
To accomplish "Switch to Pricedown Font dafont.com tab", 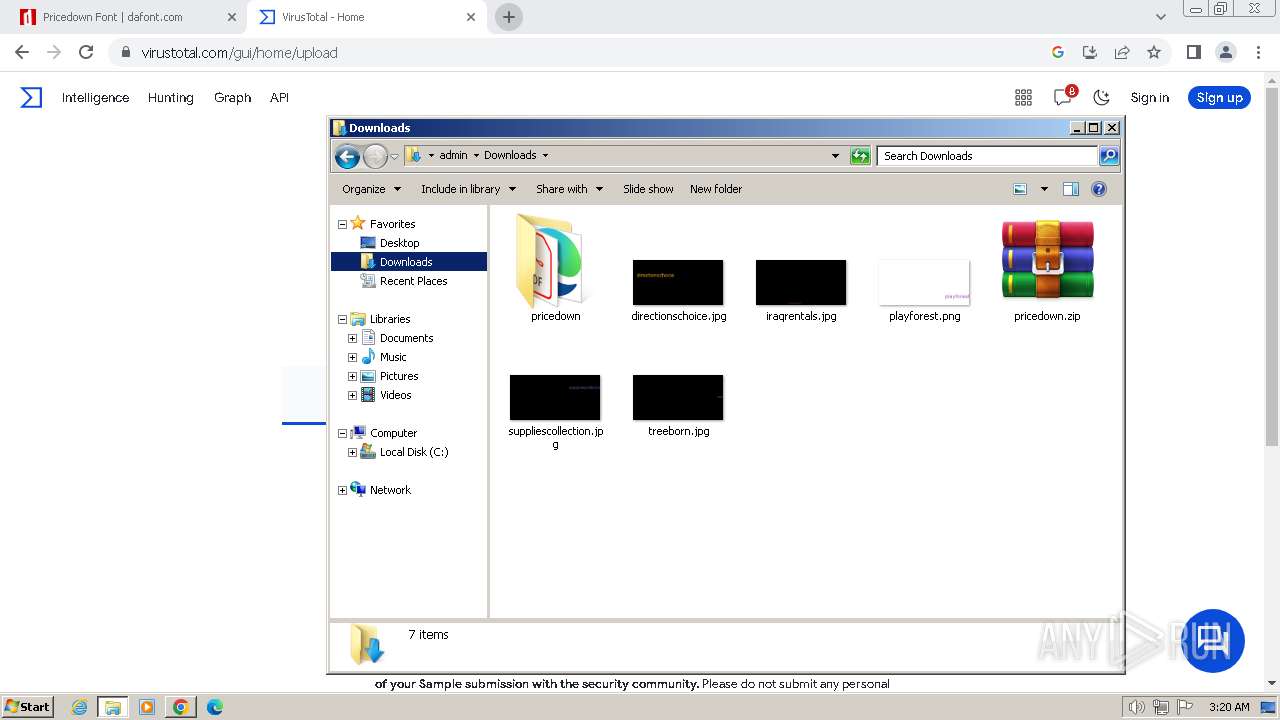I will click(130, 17).
